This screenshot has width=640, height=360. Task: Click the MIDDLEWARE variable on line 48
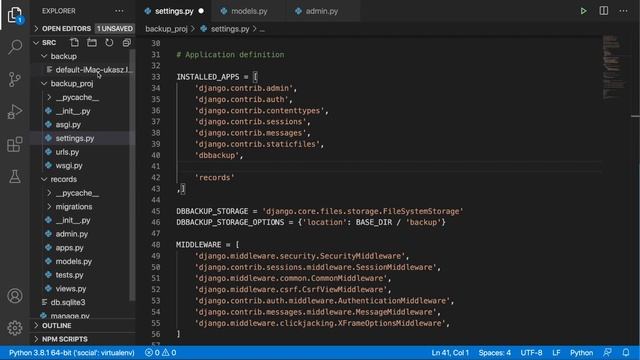point(198,245)
